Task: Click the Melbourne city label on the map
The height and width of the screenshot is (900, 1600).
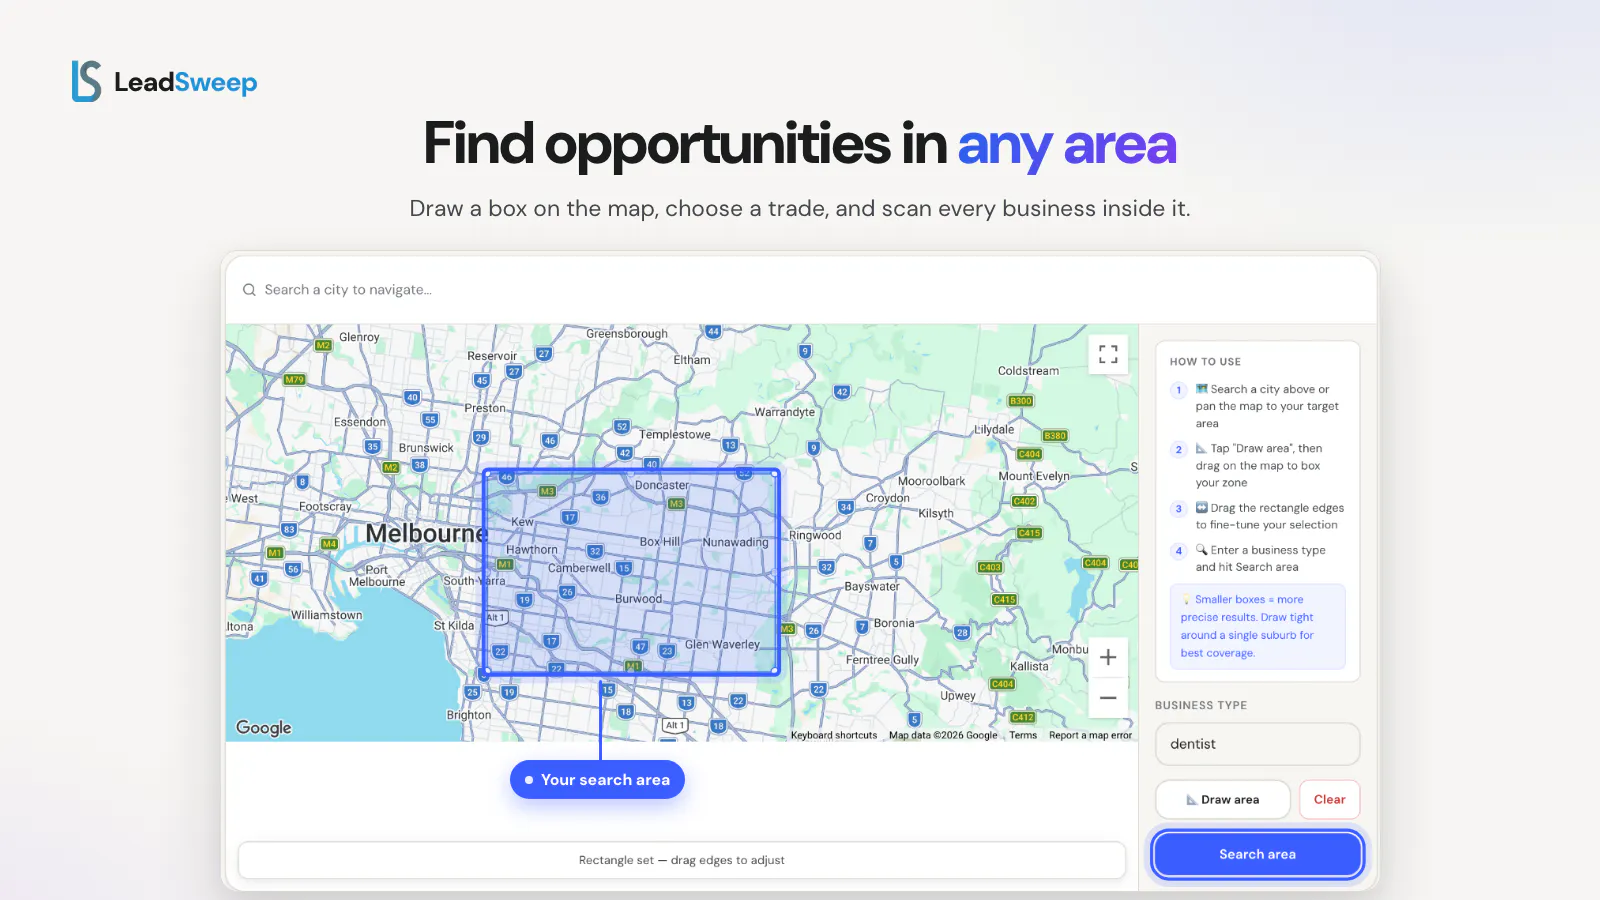Action: (x=426, y=534)
